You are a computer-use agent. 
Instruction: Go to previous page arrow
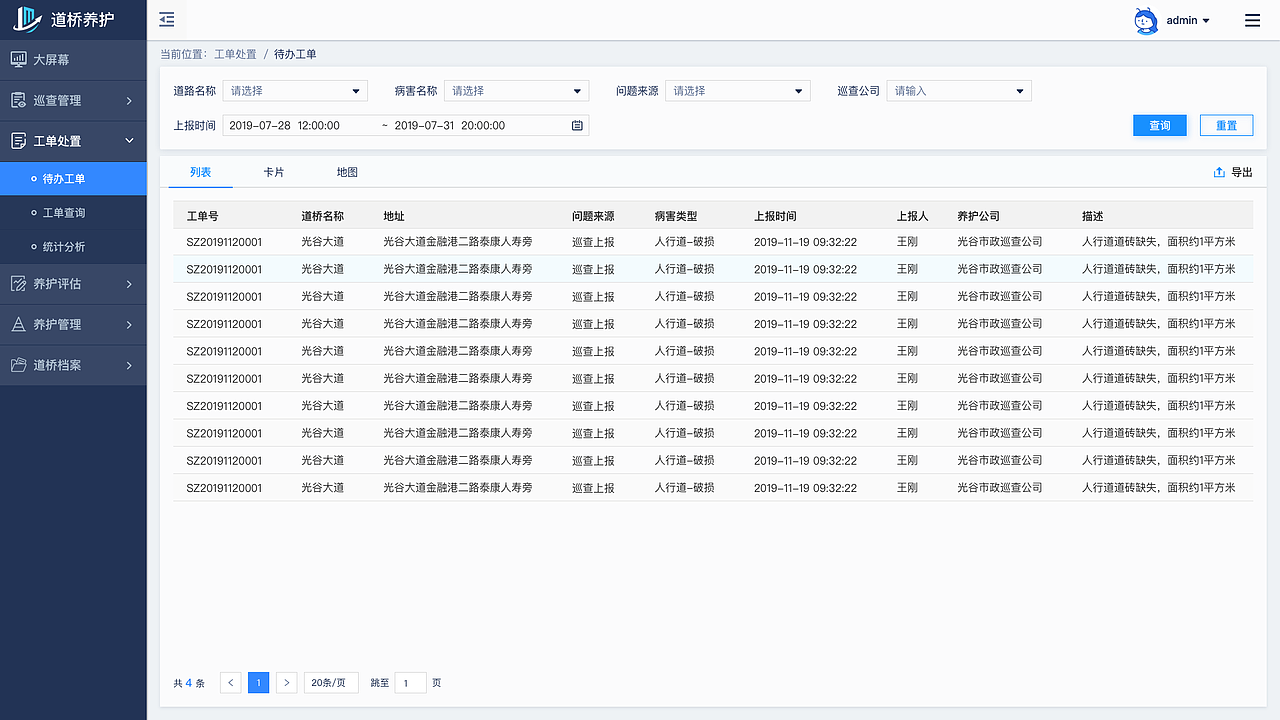pyautogui.click(x=230, y=683)
